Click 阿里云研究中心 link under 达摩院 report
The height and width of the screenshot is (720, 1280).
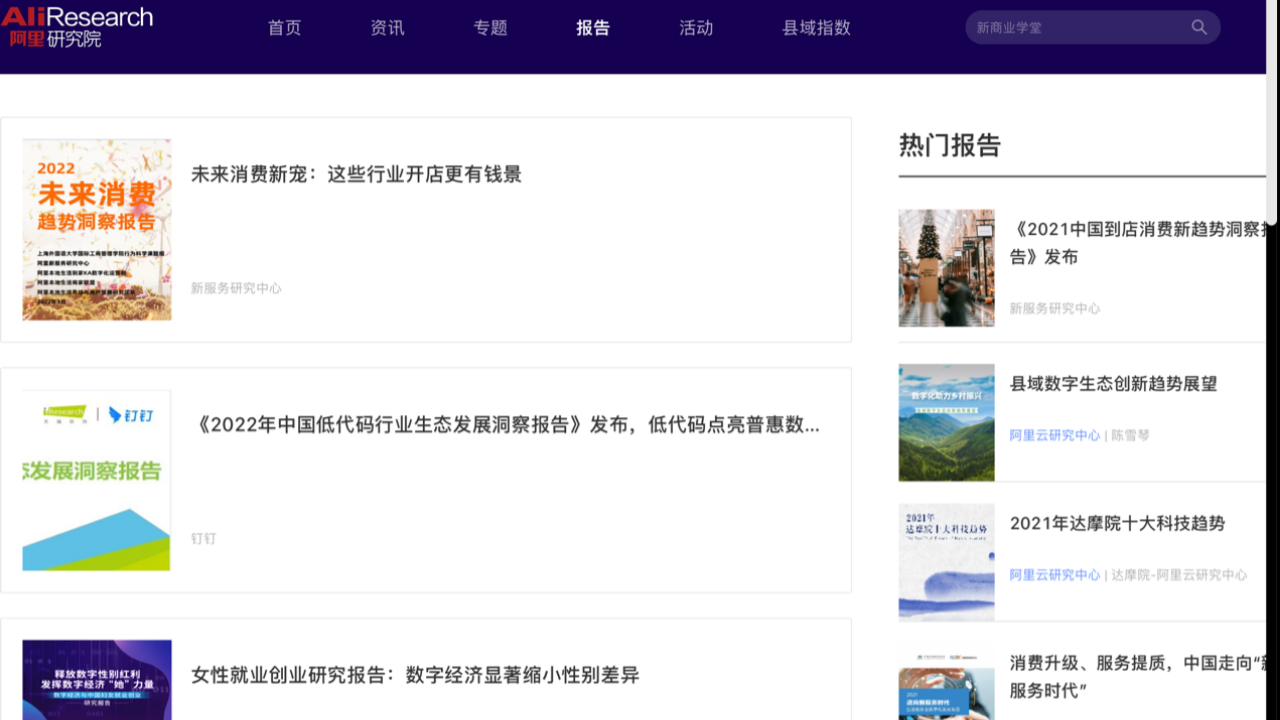point(1055,575)
